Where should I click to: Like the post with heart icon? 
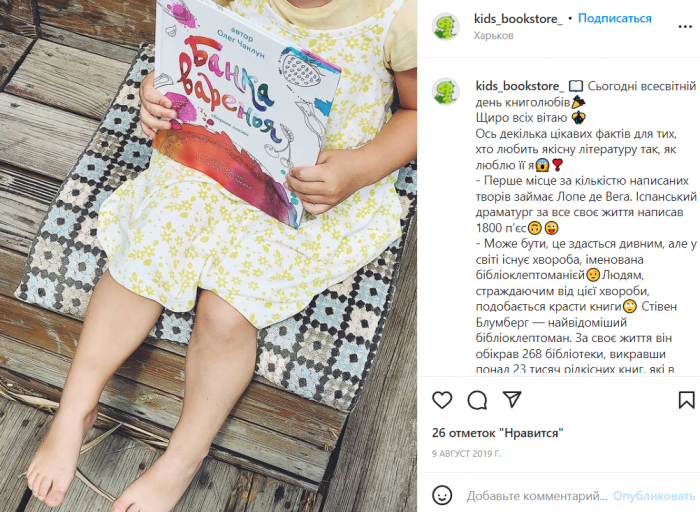coord(442,400)
